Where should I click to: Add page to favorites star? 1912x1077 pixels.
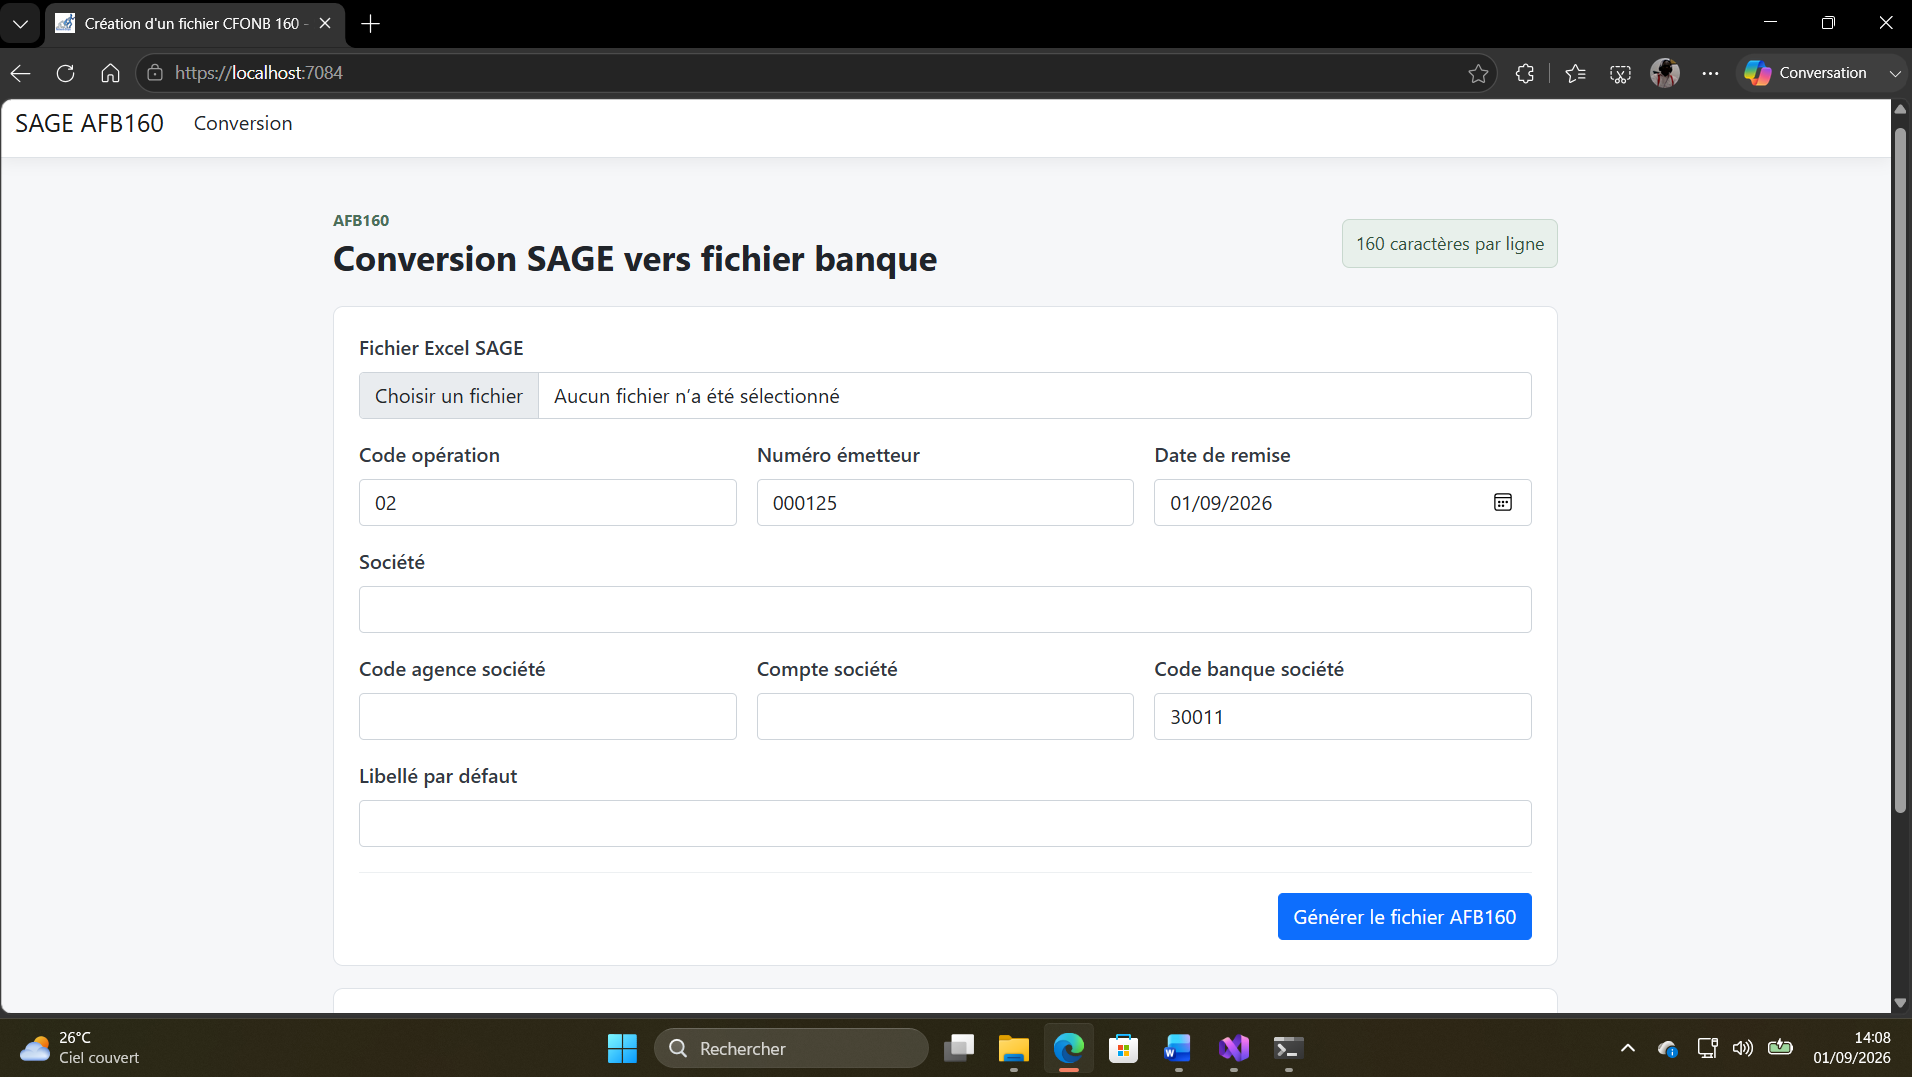click(x=1478, y=73)
